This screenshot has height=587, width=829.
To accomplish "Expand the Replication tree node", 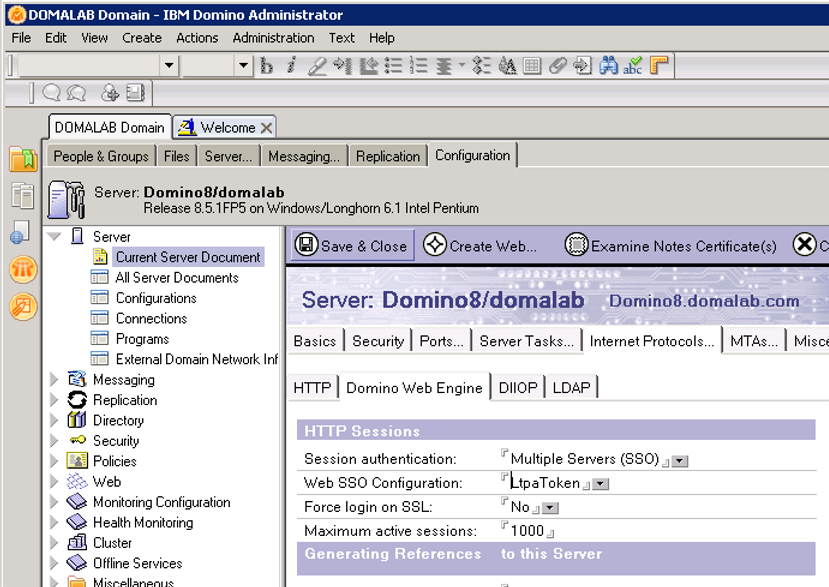I will (x=54, y=400).
